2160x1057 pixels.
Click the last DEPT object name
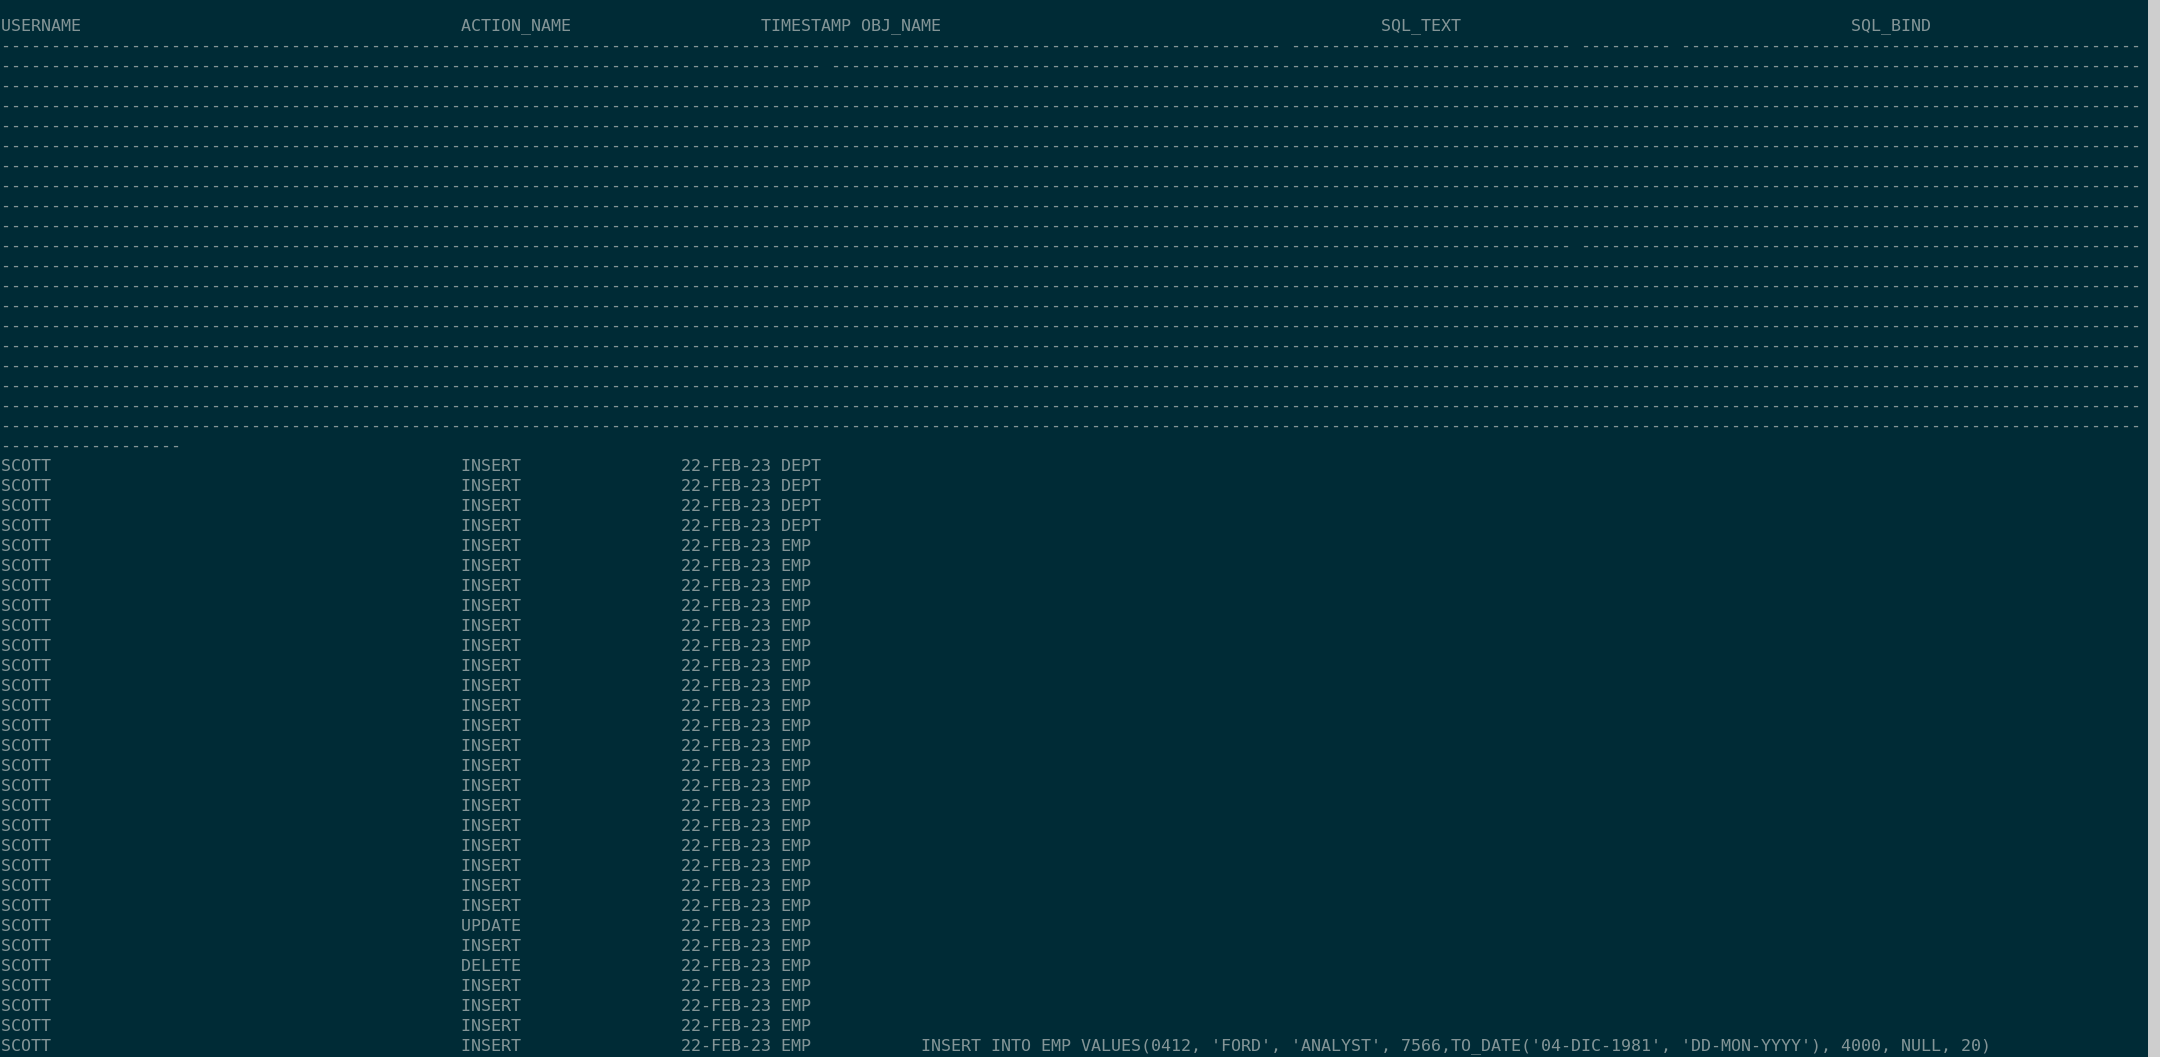800,525
